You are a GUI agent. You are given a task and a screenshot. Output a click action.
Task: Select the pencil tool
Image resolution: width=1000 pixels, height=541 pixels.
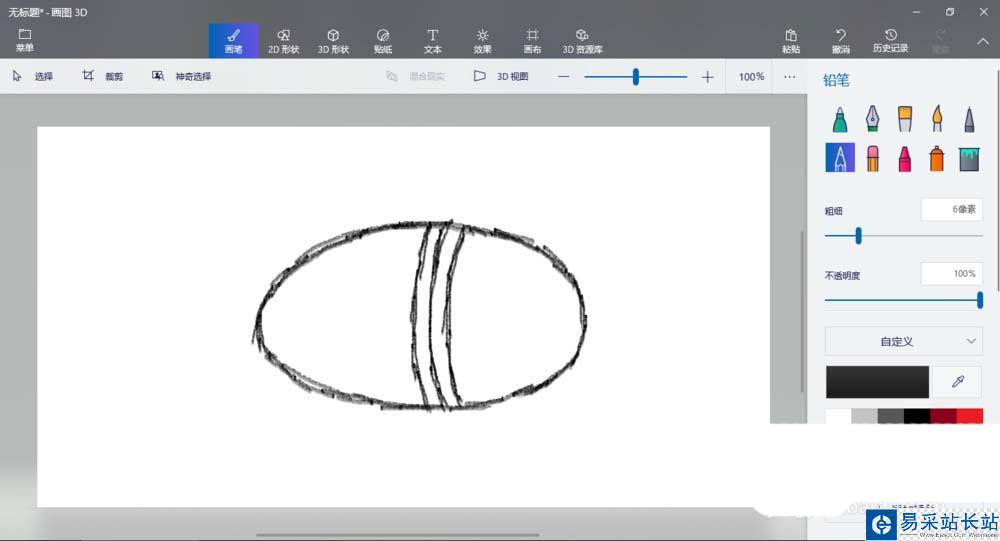[840, 158]
